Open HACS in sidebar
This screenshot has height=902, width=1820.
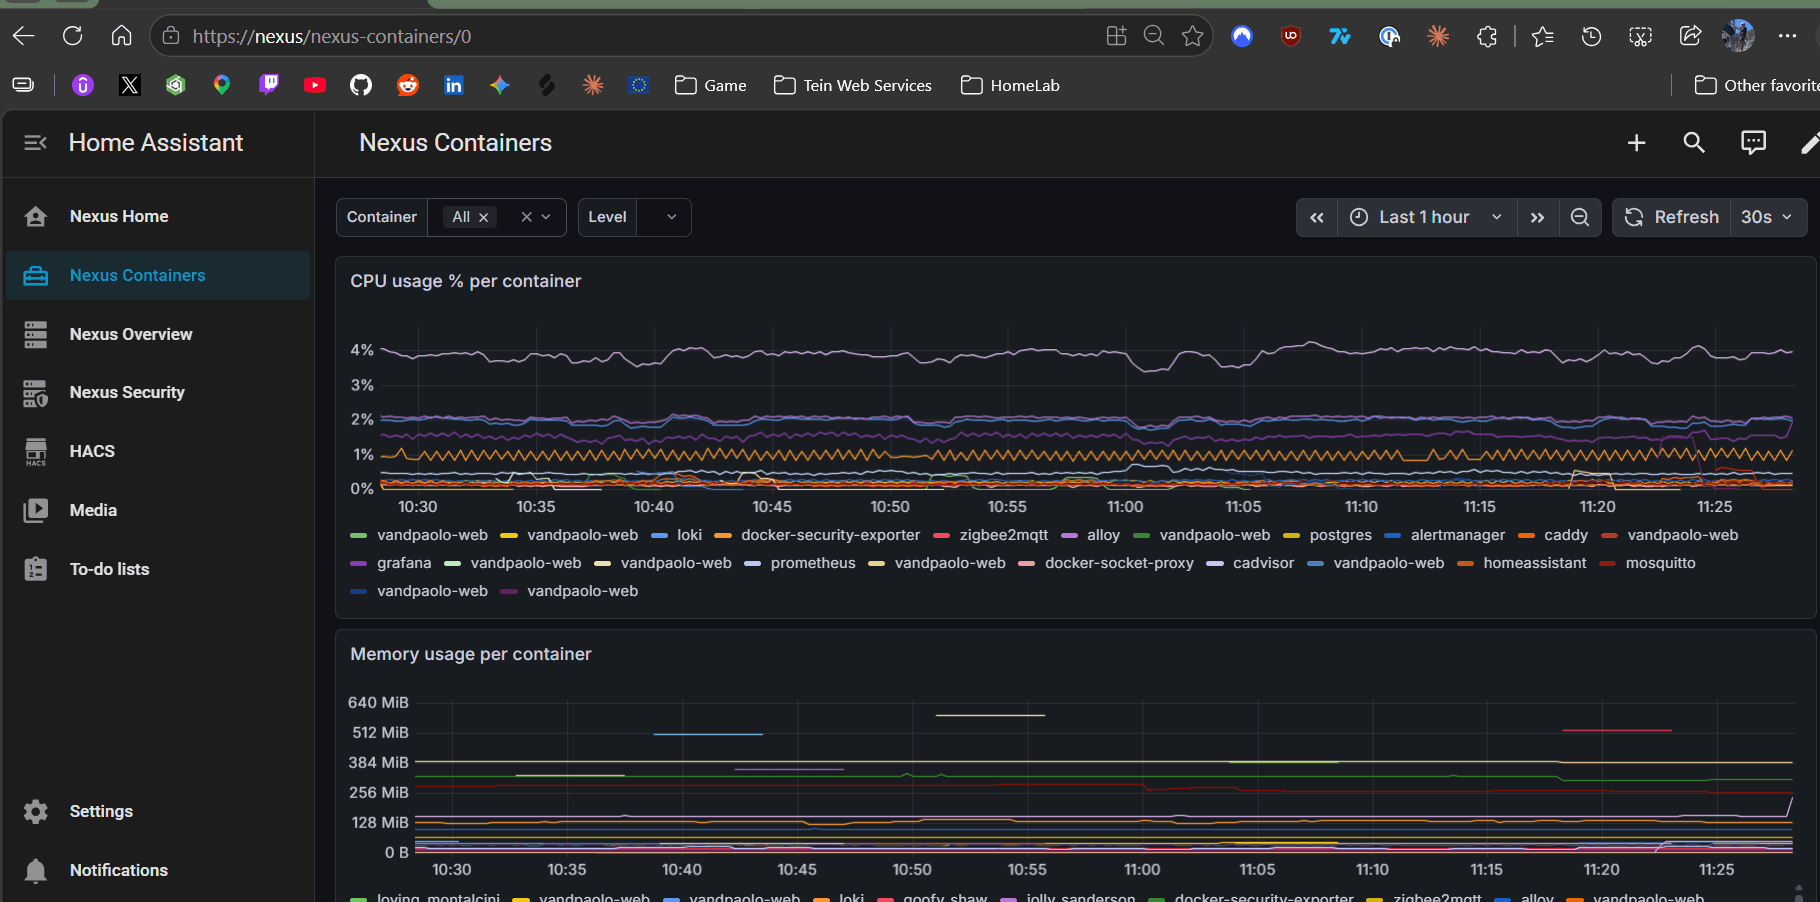pyautogui.click(x=158, y=451)
